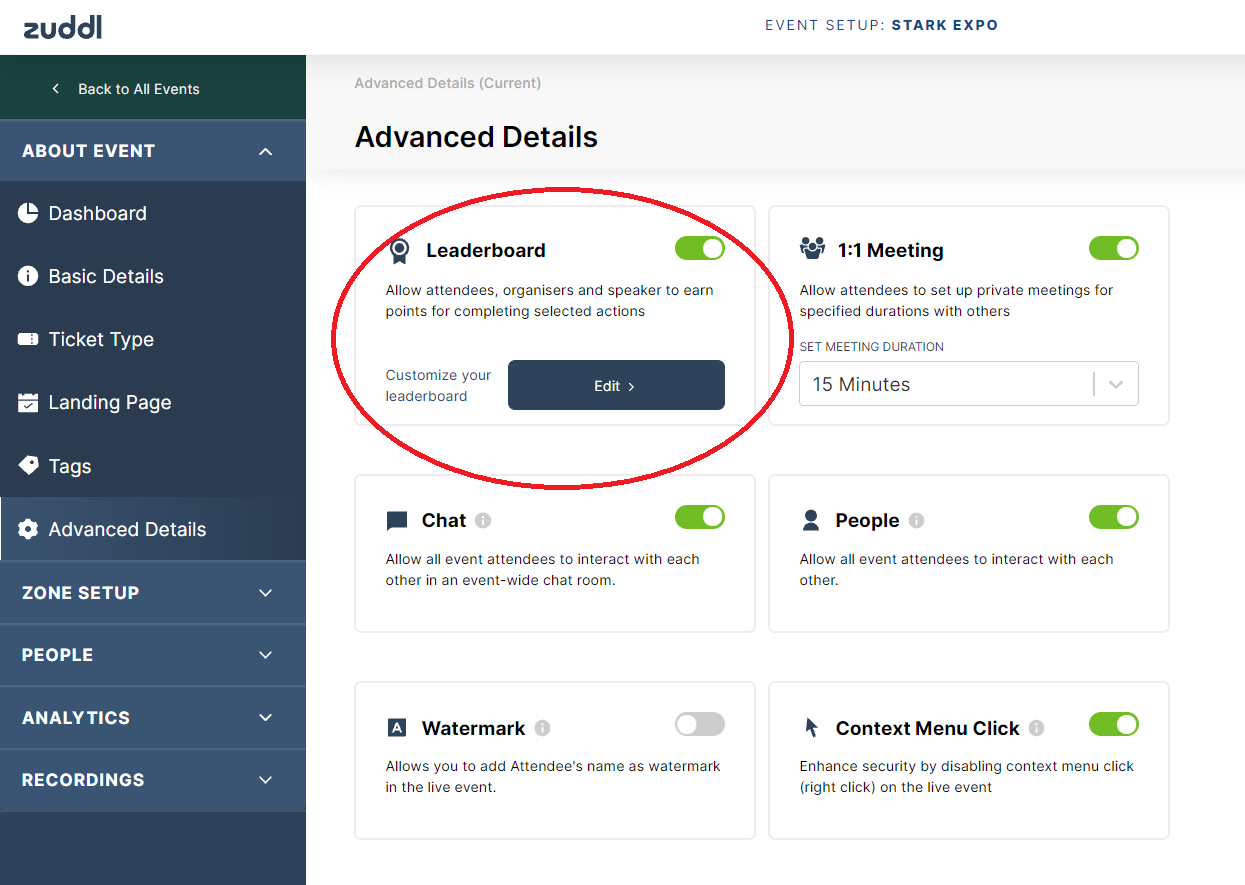Click the Ticket Type ticket icon

[28, 340]
